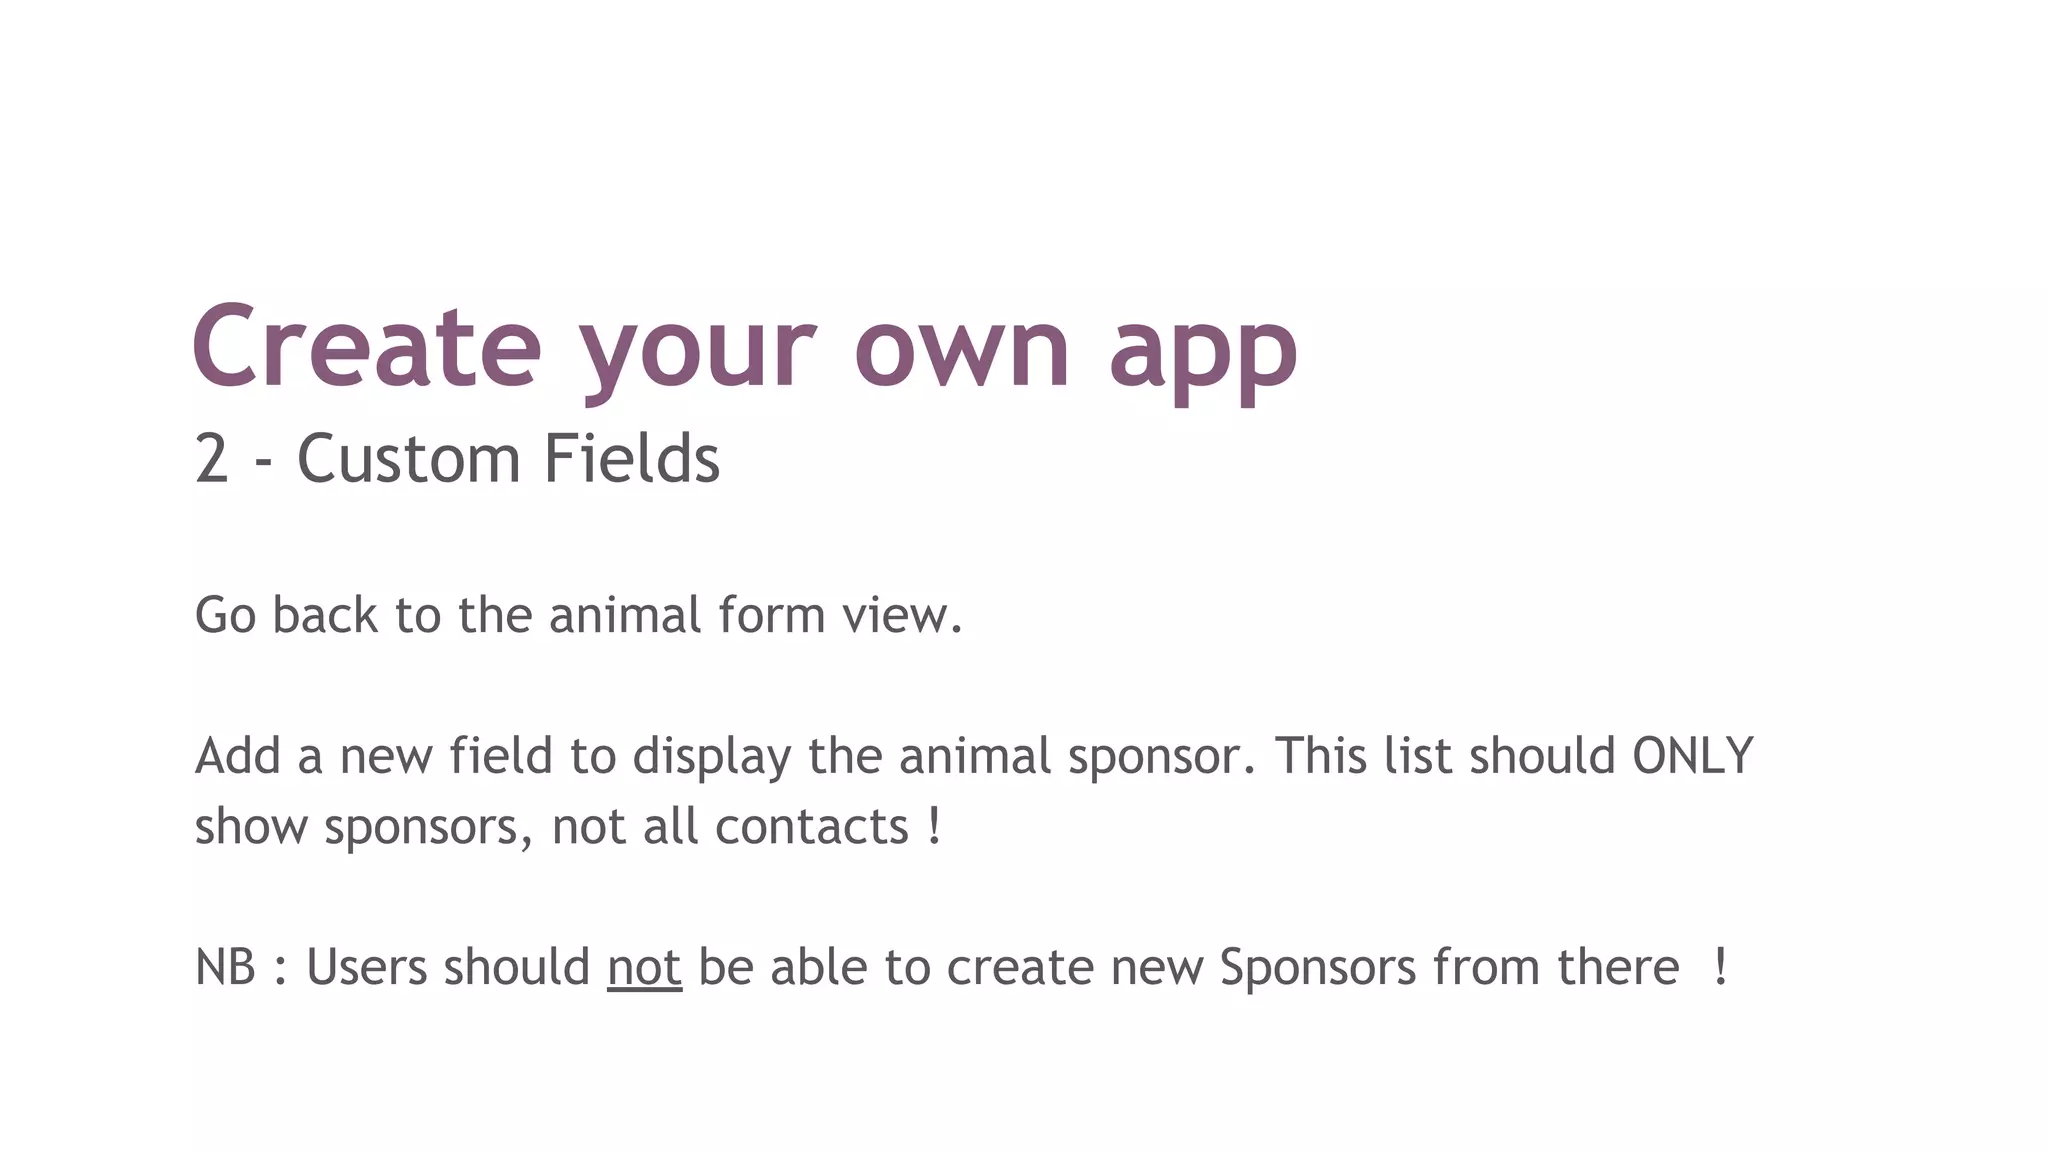Click the text "Add a new field"
The image size is (2048, 1152).
point(373,756)
